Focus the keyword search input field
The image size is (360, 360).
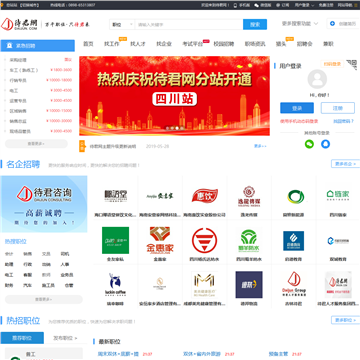189,24
